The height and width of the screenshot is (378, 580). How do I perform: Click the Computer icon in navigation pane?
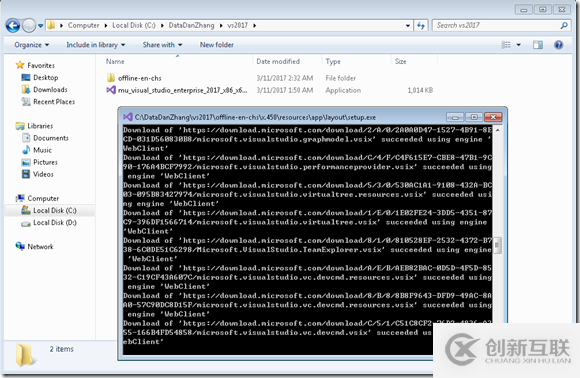[20, 198]
